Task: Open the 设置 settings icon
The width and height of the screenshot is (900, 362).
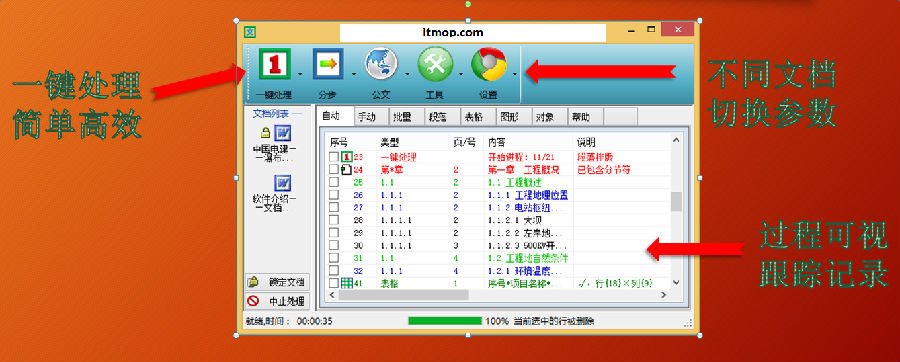Action: (488, 64)
